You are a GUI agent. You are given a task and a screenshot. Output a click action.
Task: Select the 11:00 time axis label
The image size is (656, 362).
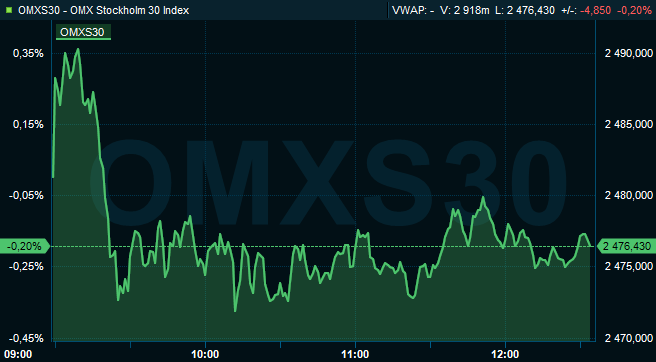click(x=356, y=354)
